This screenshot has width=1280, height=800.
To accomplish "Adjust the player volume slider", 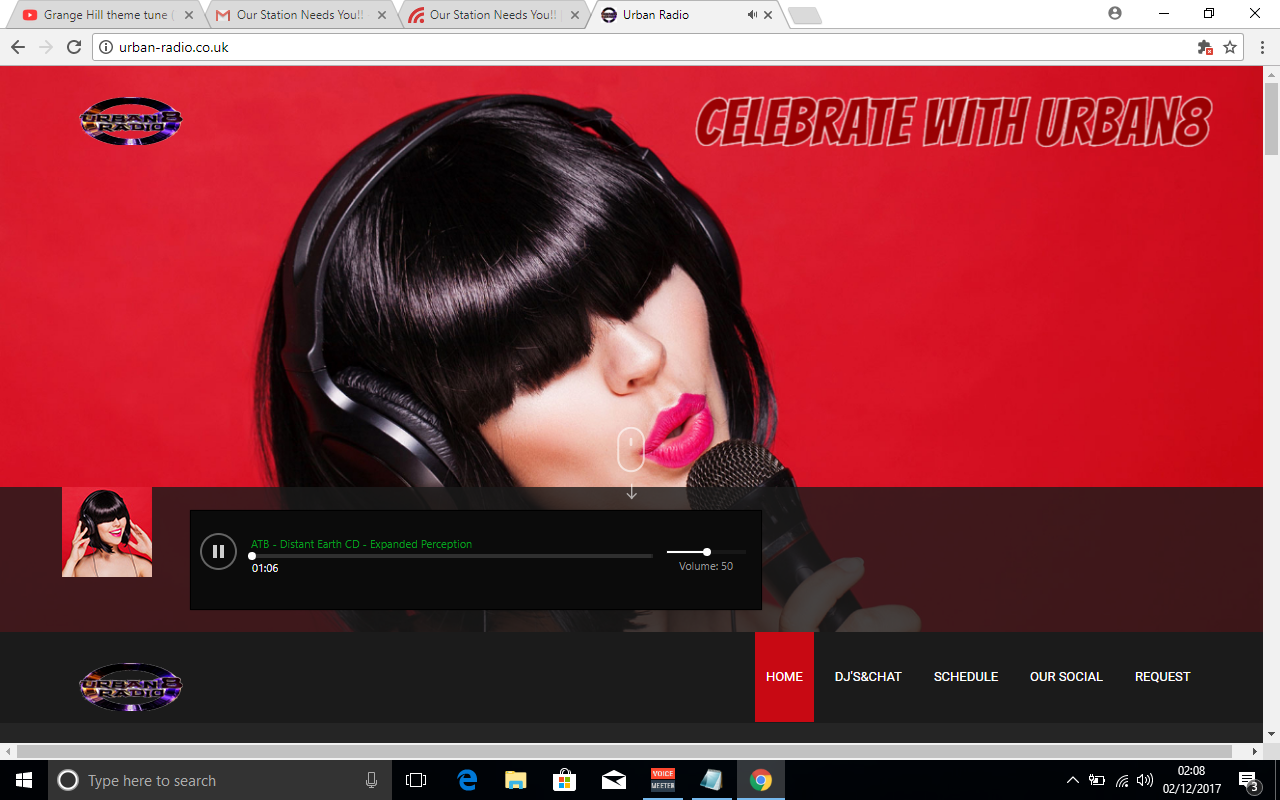I will pos(706,552).
